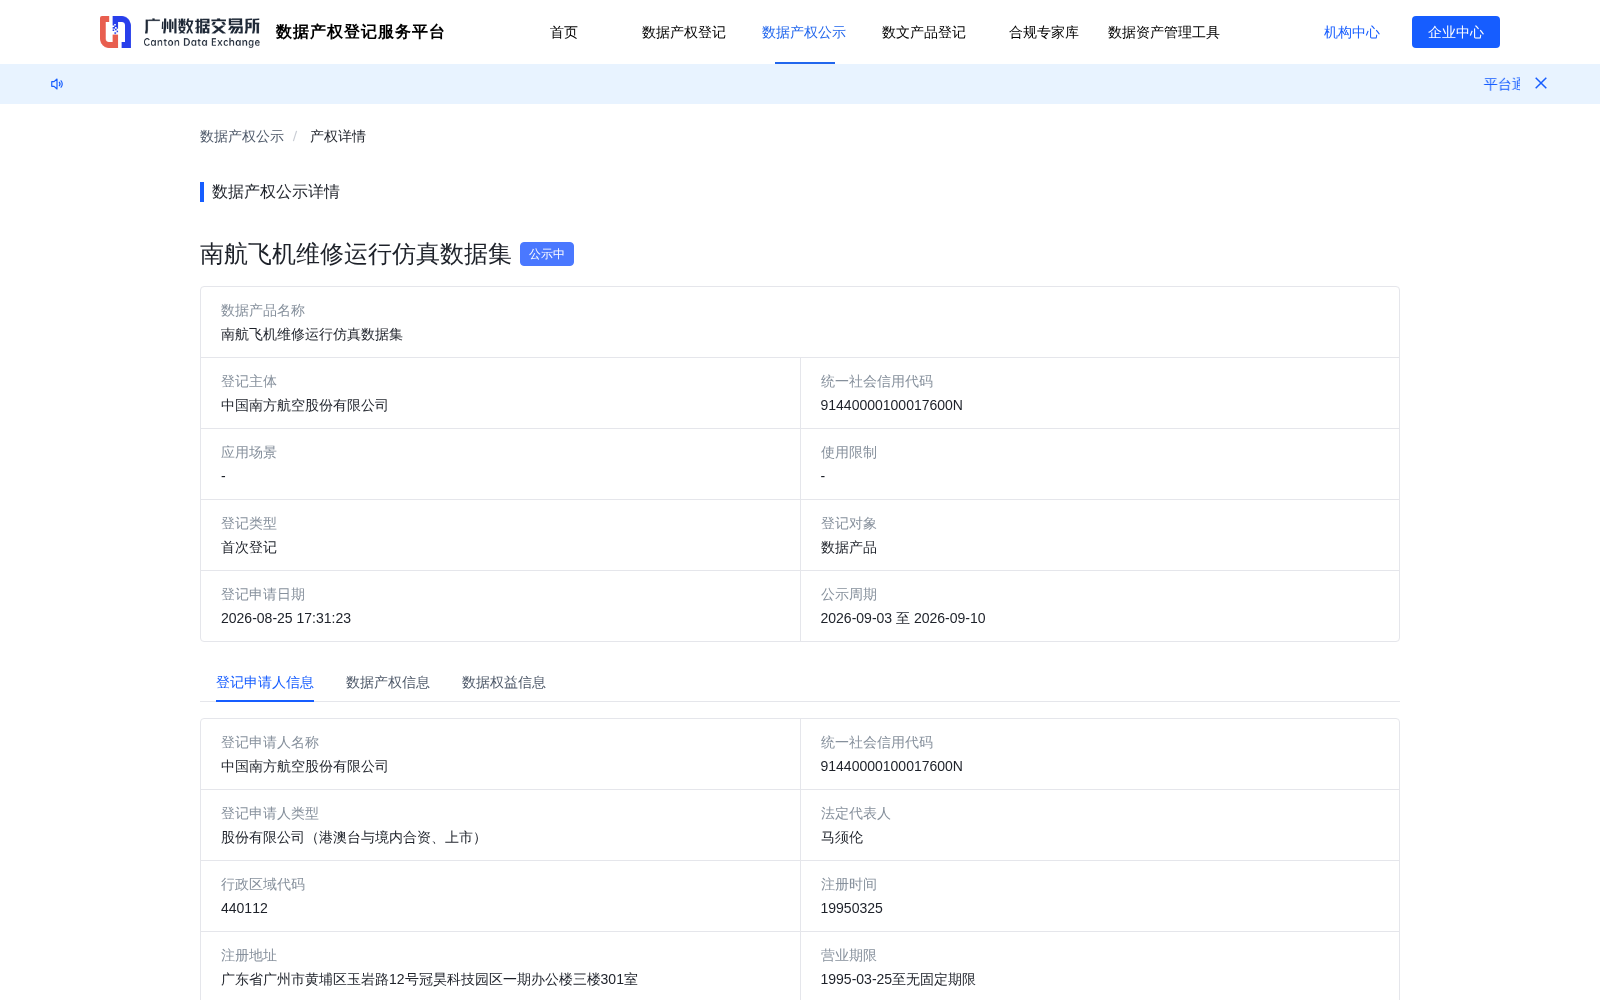Image resolution: width=1600 pixels, height=1000 pixels.
Task: Click the 产权详情 breadcrumb
Action: pyautogui.click(x=338, y=136)
